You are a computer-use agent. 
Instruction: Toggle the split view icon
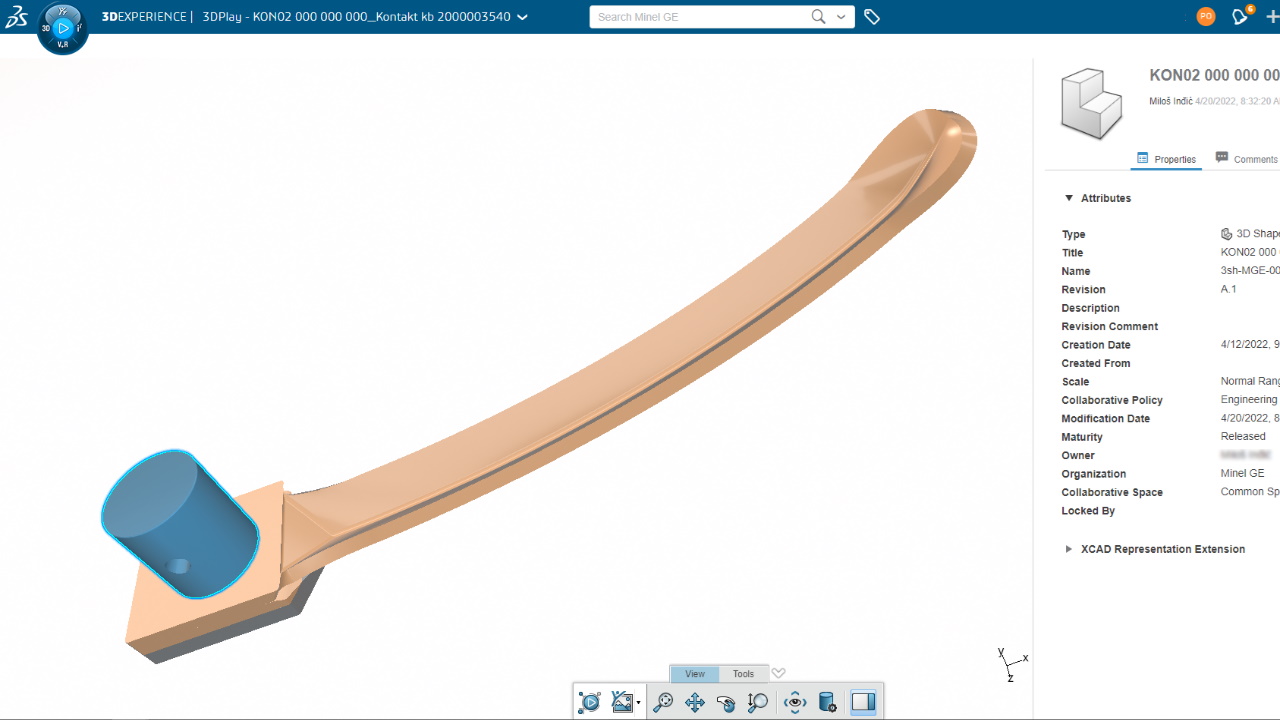[862, 702]
